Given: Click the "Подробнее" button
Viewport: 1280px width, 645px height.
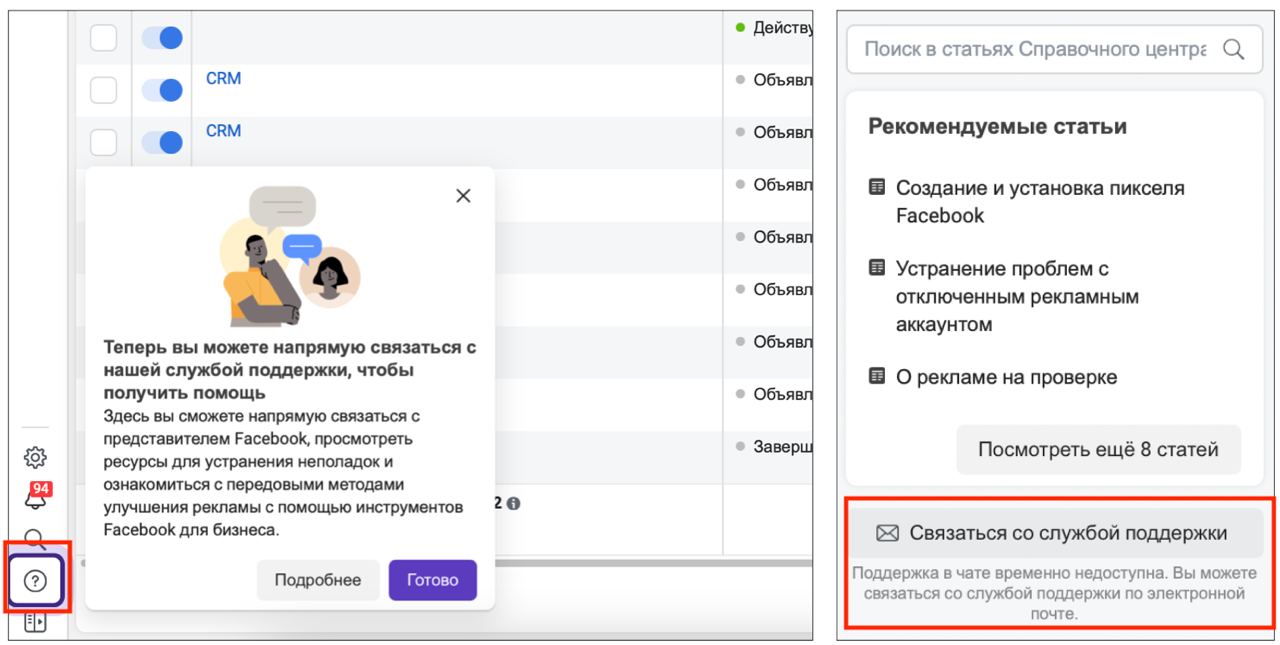Looking at the screenshot, I should (318, 580).
